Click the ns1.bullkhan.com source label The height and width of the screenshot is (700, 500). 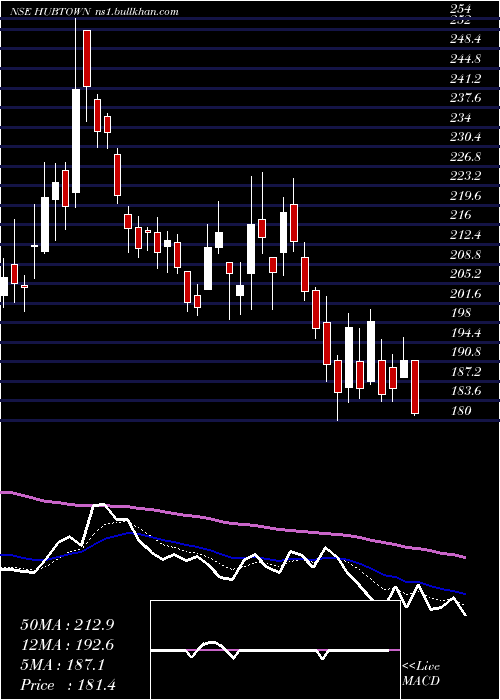click(137, 12)
